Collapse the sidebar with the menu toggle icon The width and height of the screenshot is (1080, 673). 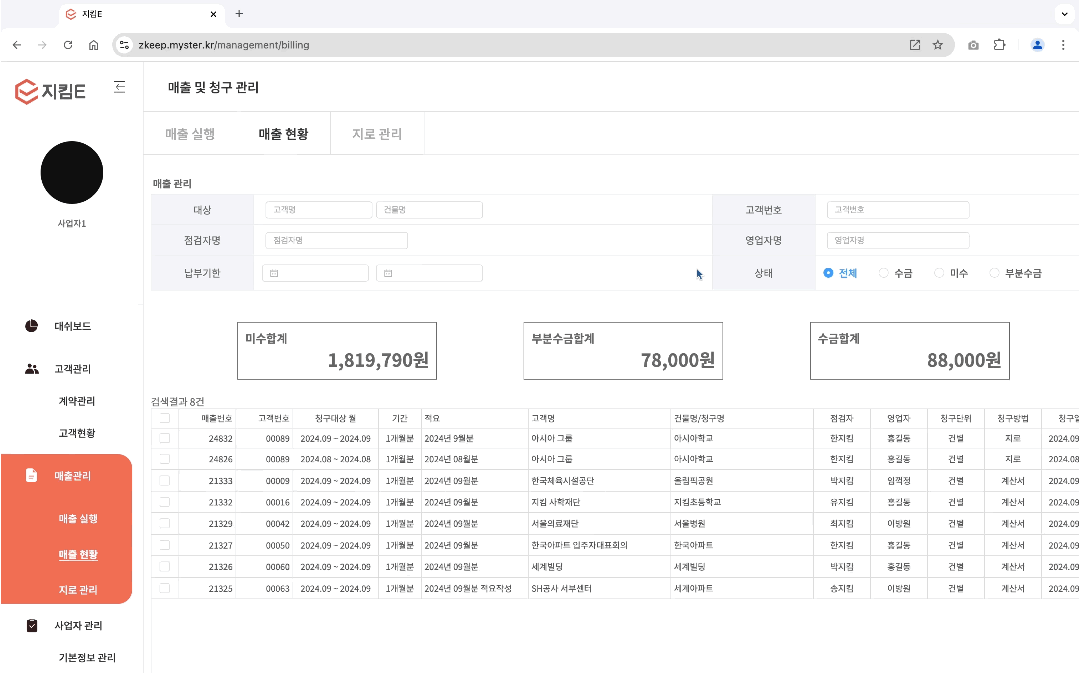pyautogui.click(x=120, y=87)
